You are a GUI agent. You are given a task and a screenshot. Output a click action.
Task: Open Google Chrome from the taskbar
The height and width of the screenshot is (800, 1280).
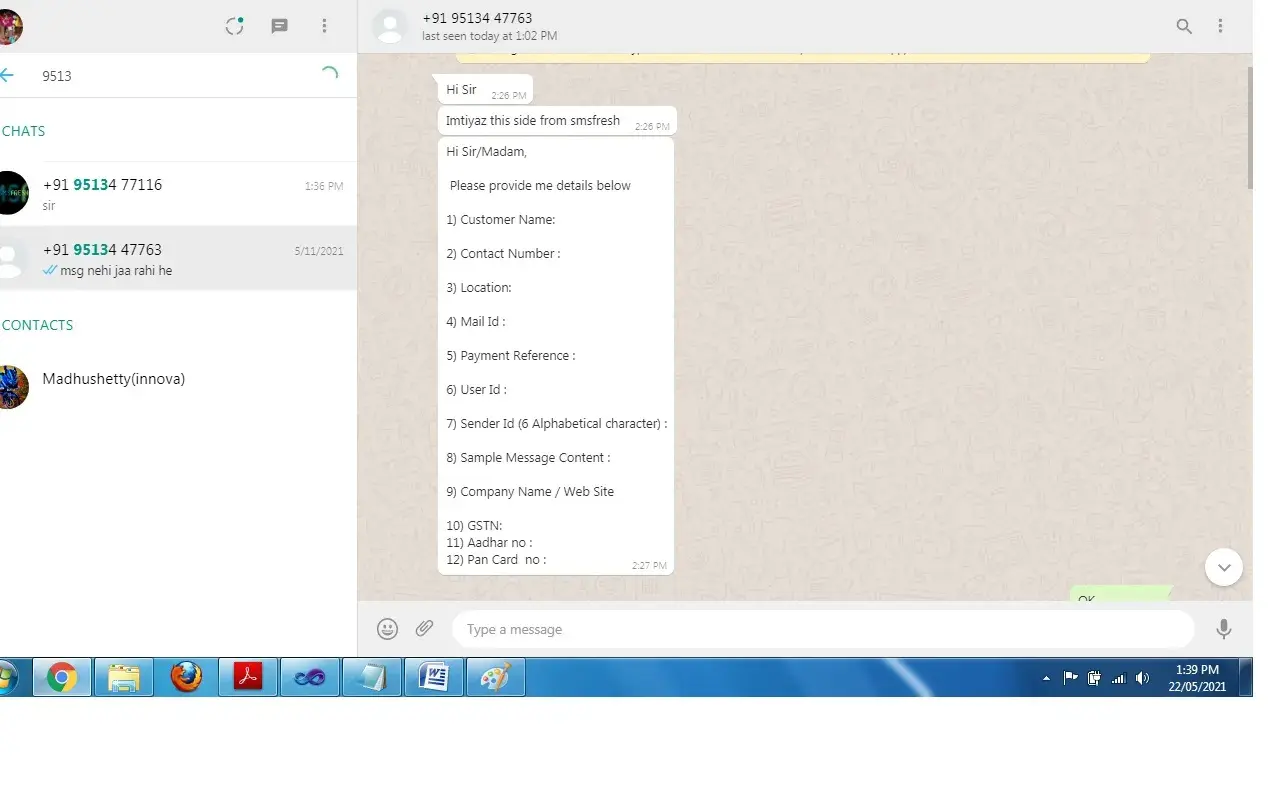[x=61, y=678]
